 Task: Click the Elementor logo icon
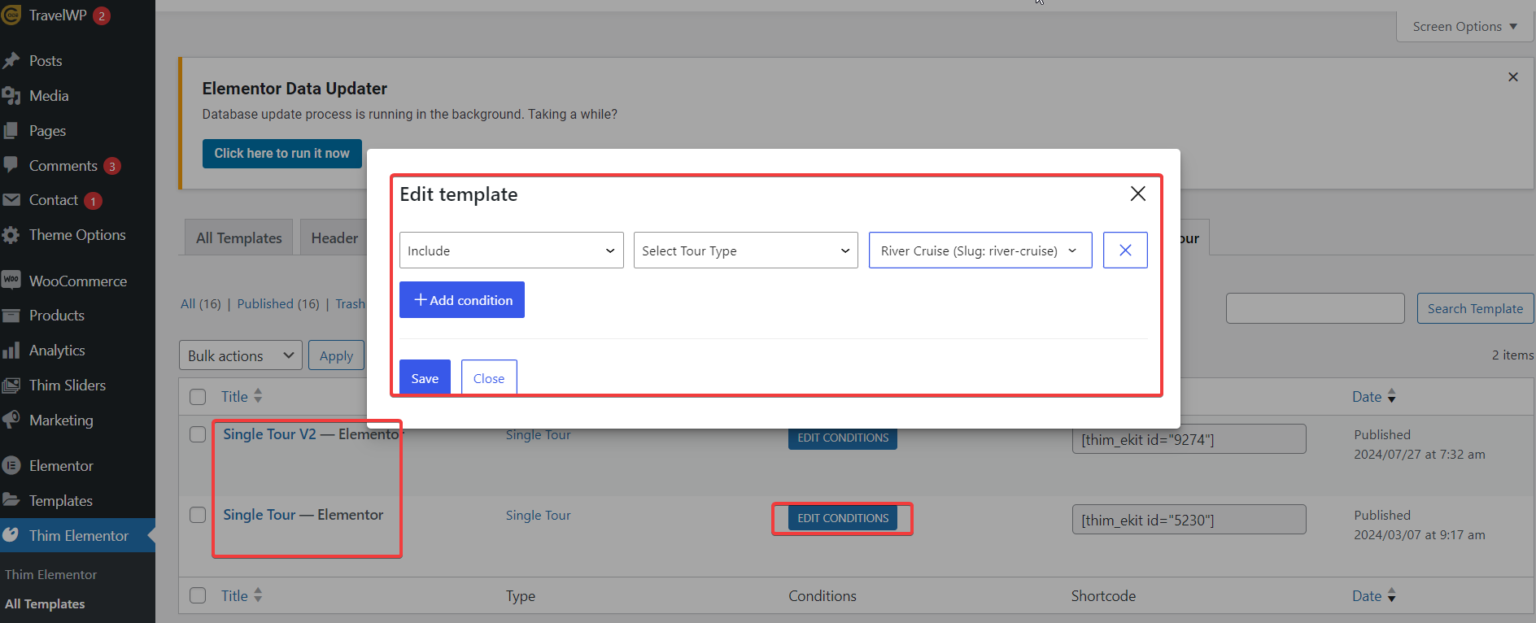click(x=11, y=466)
